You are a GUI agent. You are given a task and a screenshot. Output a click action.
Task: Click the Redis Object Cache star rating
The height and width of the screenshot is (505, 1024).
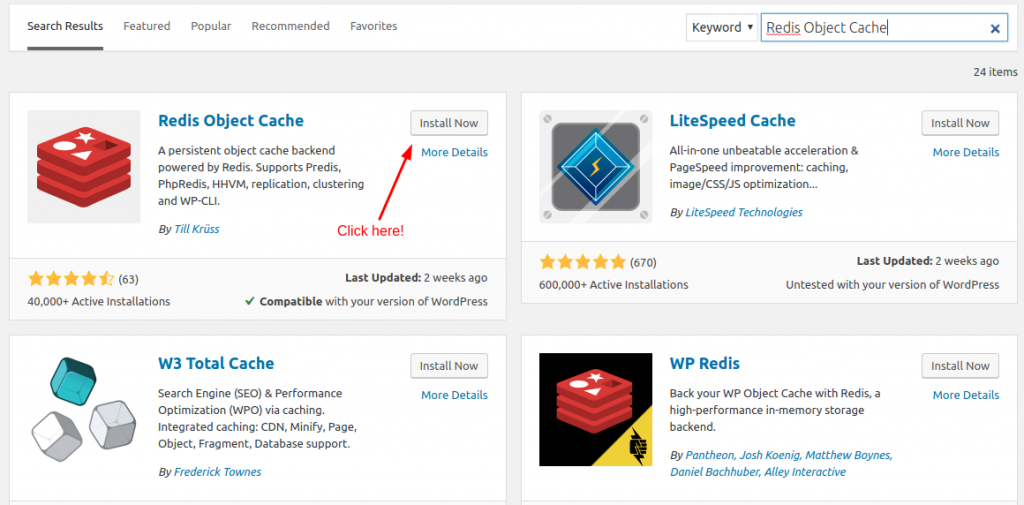coord(72,278)
